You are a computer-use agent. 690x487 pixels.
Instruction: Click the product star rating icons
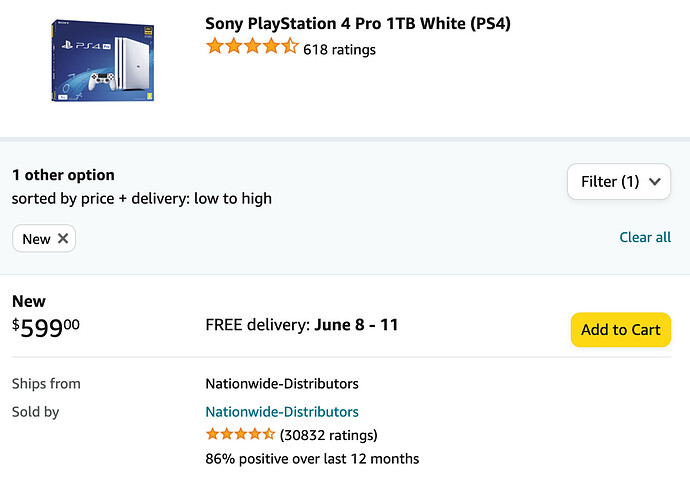(251, 47)
